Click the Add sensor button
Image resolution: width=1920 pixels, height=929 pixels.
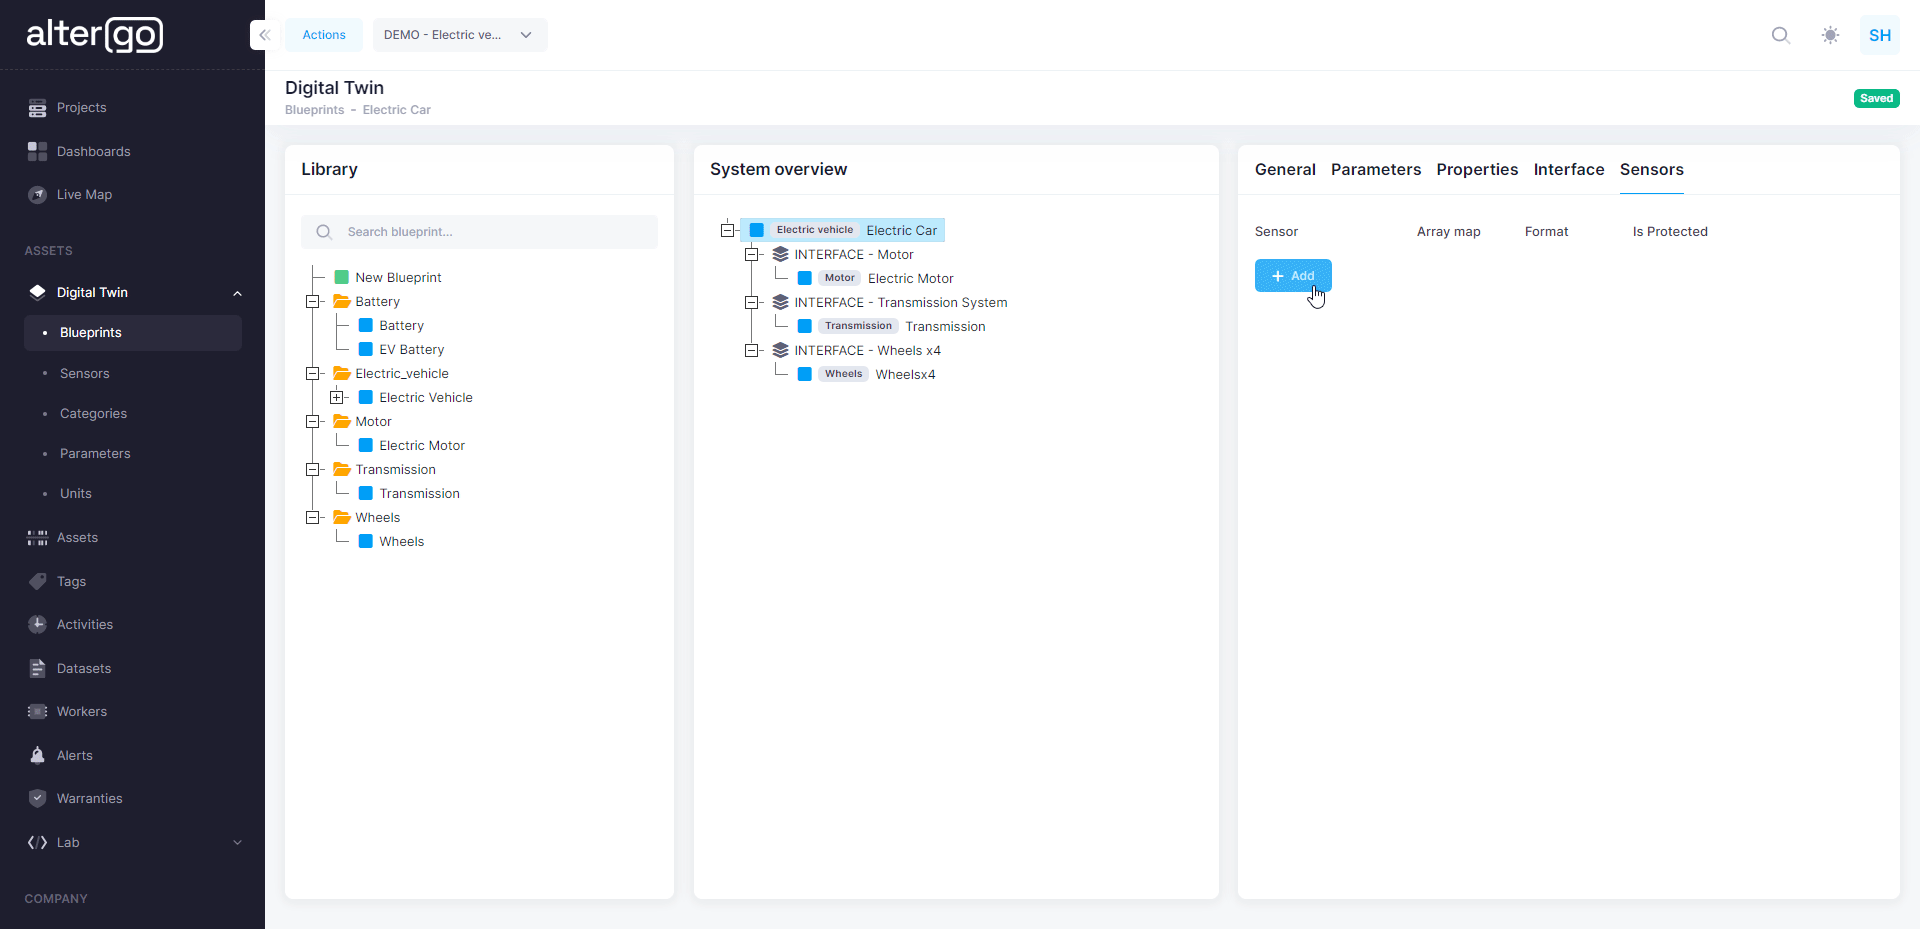1292,276
